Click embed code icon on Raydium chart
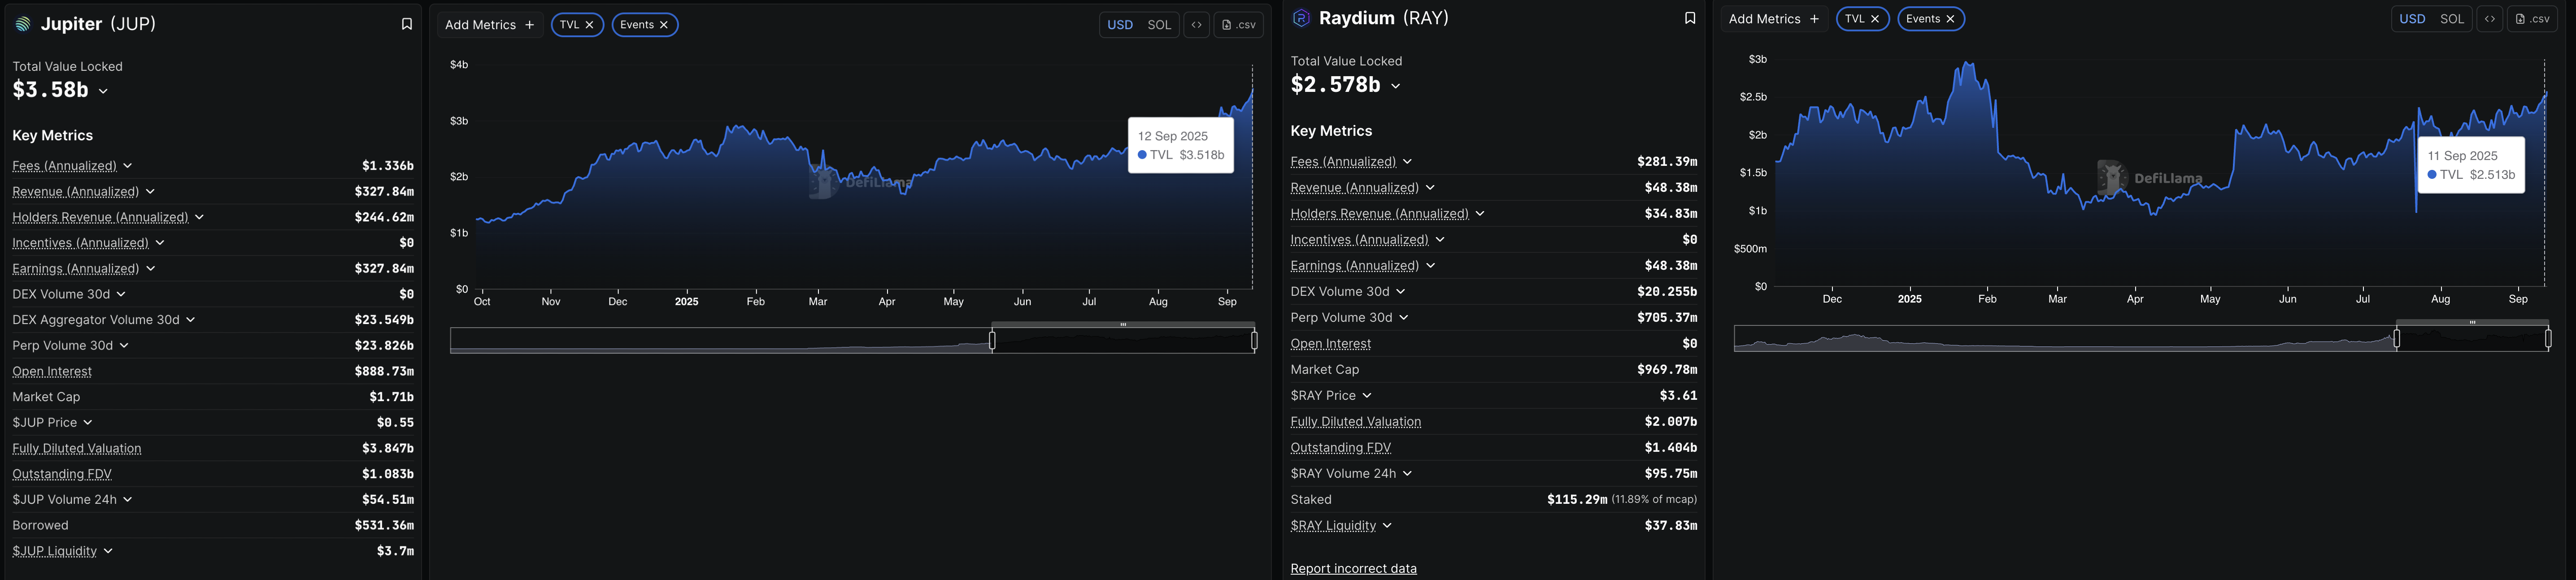This screenshot has width=2576, height=580. 2489,19
